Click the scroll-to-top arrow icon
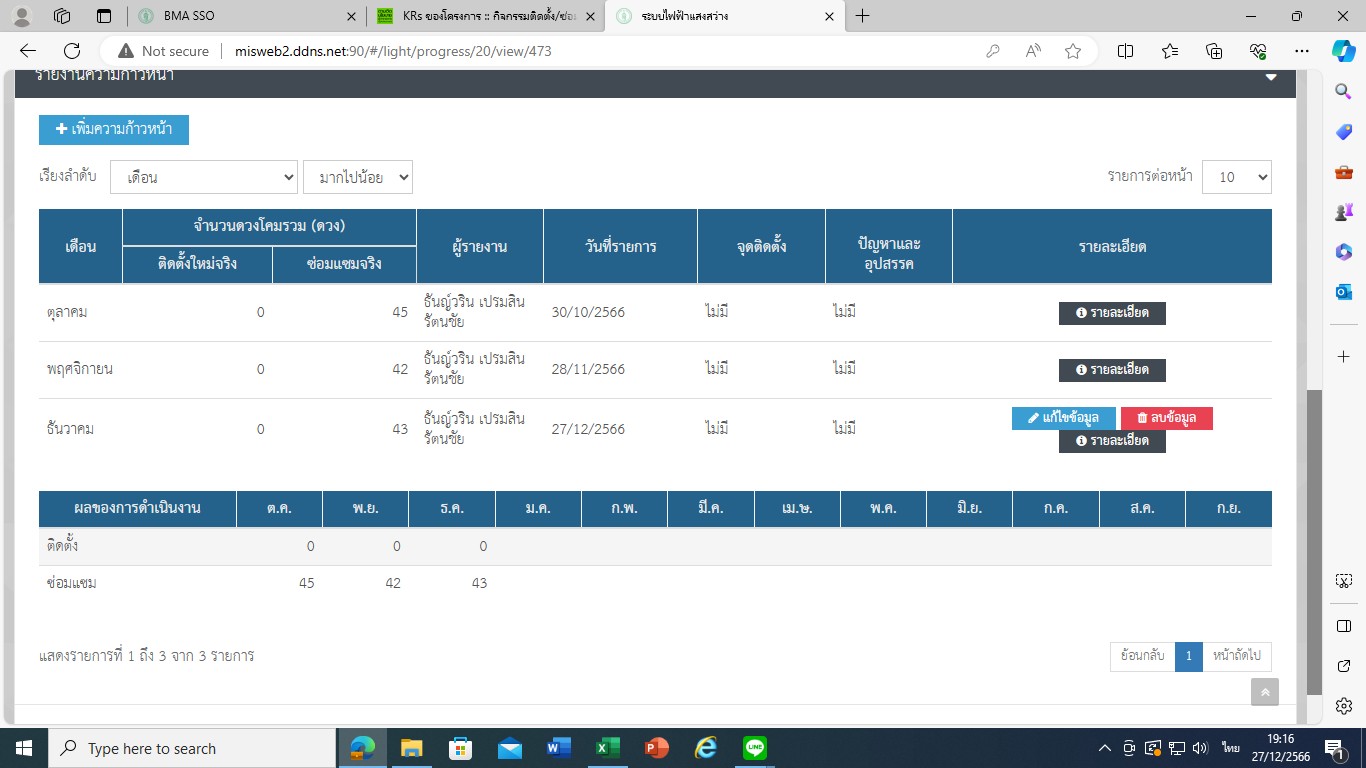1366x768 pixels. point(1264,692)
